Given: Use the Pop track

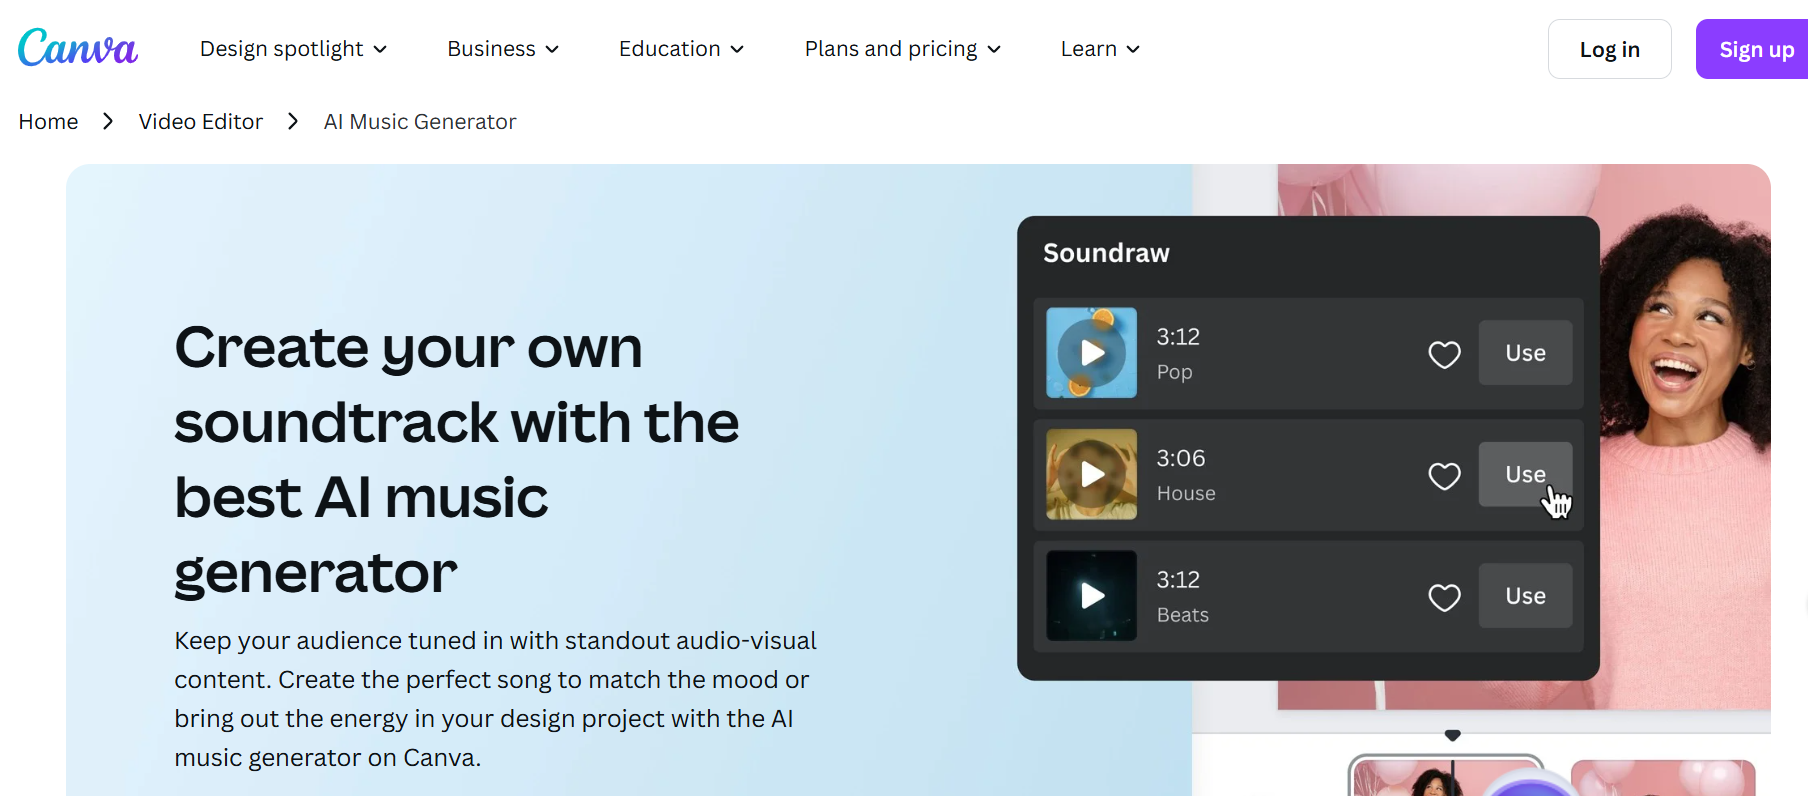Looking at the screenshot, I should click(x=1525, y=353).
